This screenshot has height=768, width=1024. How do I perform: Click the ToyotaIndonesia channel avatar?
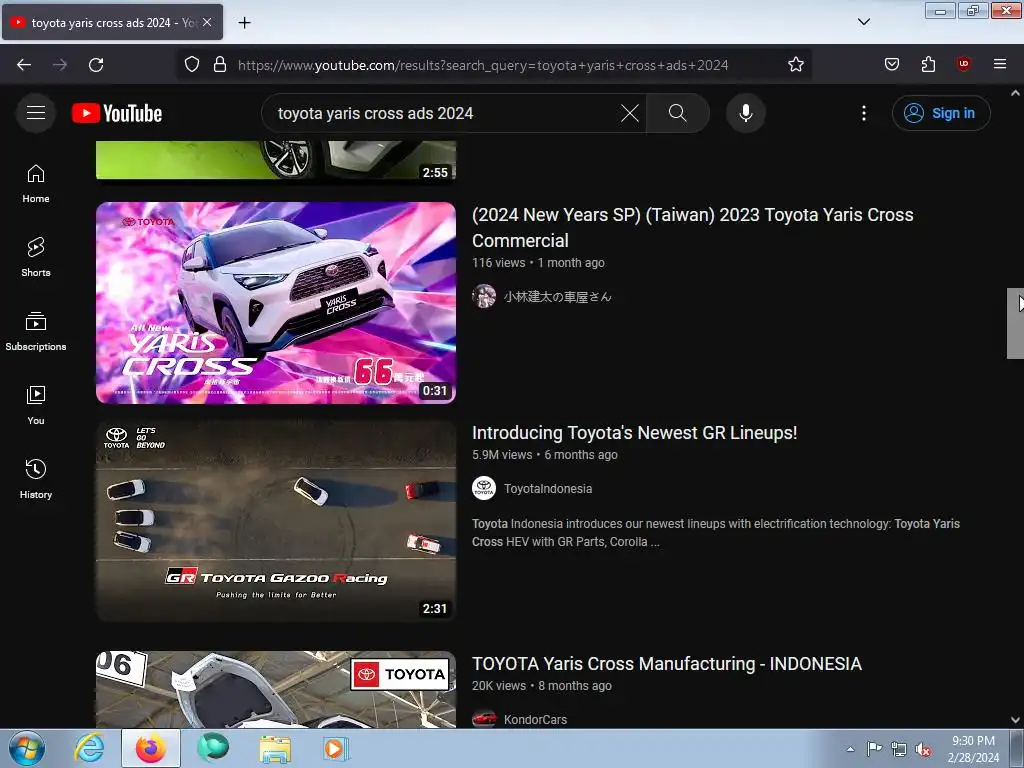point(484,488)
